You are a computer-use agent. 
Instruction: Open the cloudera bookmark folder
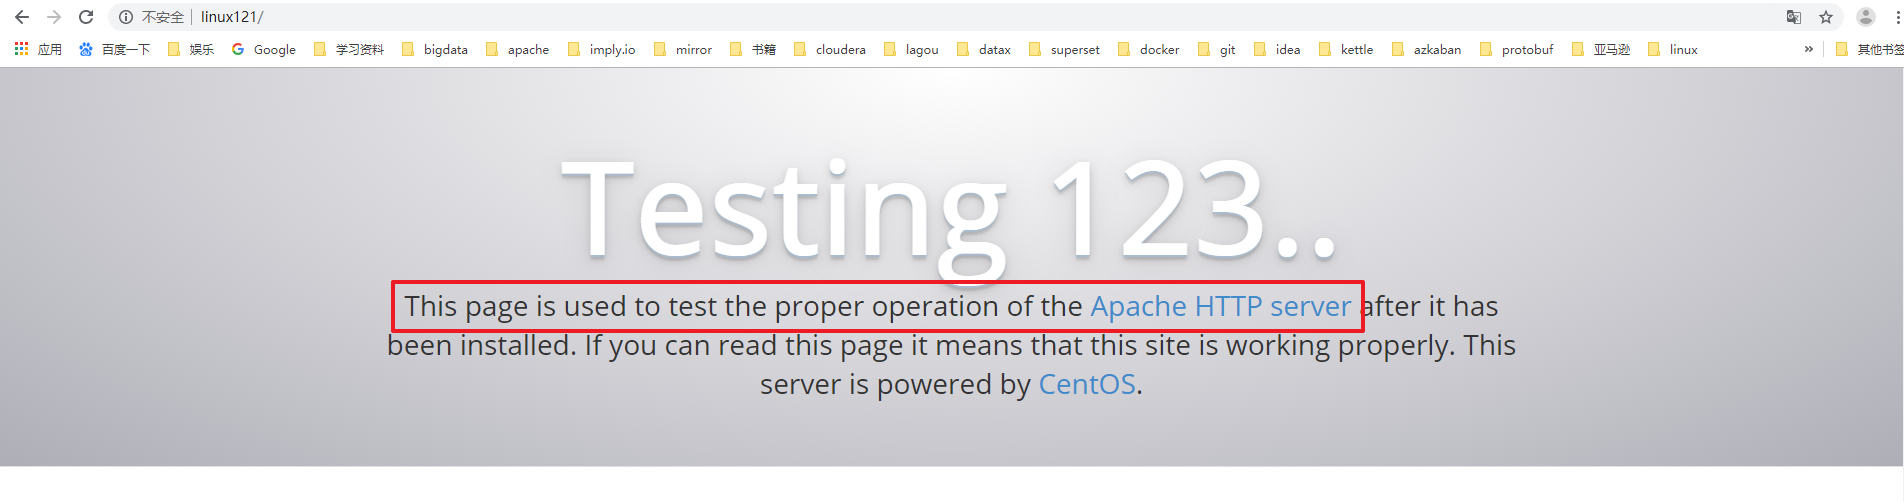tap(830, 49)
